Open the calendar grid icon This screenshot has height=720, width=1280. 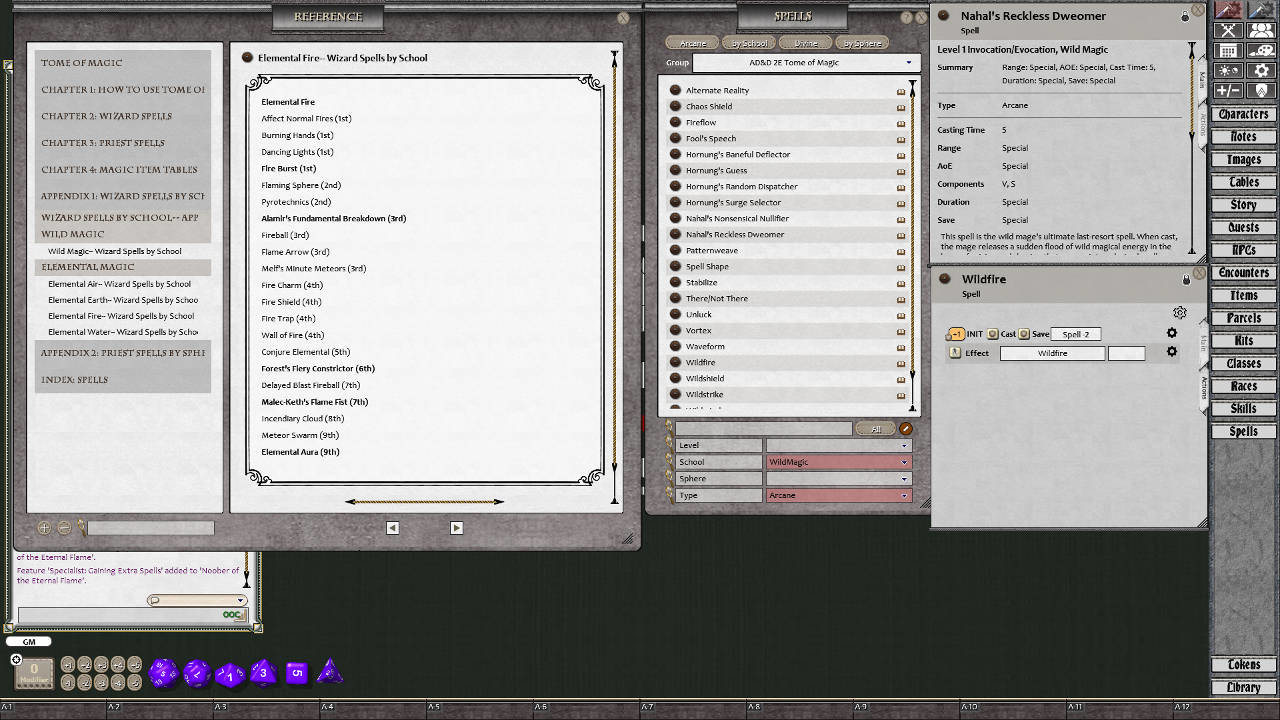[x=1228, y=50]
